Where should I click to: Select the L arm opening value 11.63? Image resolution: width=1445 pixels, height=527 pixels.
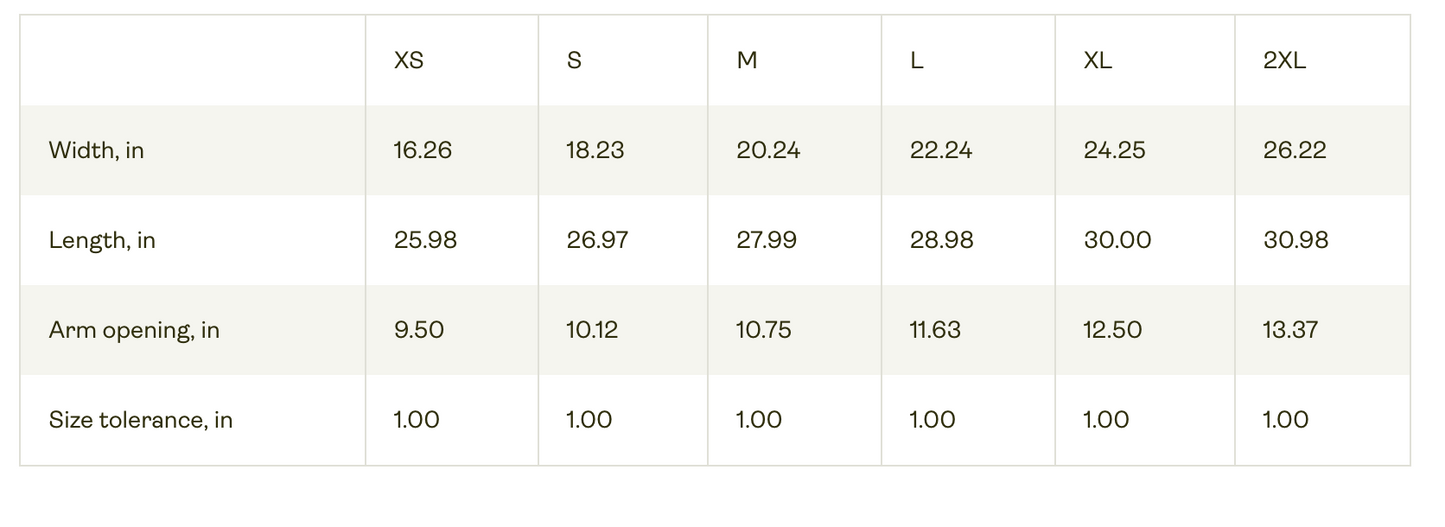935,330
